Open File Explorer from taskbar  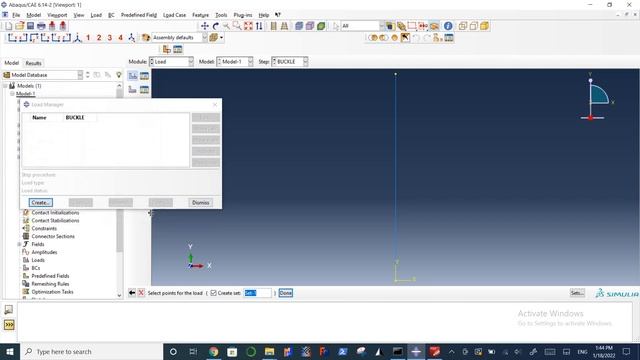coord(269,351)
